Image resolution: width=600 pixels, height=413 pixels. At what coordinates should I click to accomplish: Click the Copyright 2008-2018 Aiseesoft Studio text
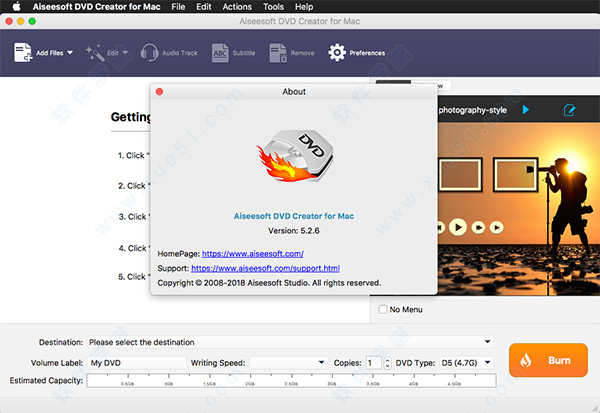[269, 283]
